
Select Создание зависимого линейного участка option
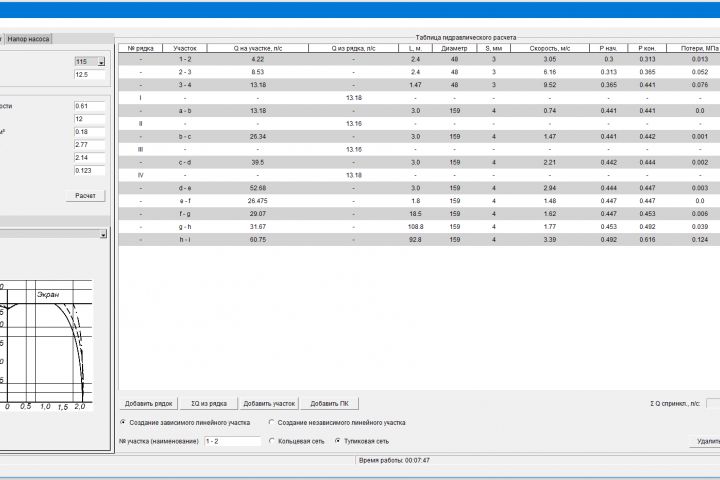click(x=185, y=423)
